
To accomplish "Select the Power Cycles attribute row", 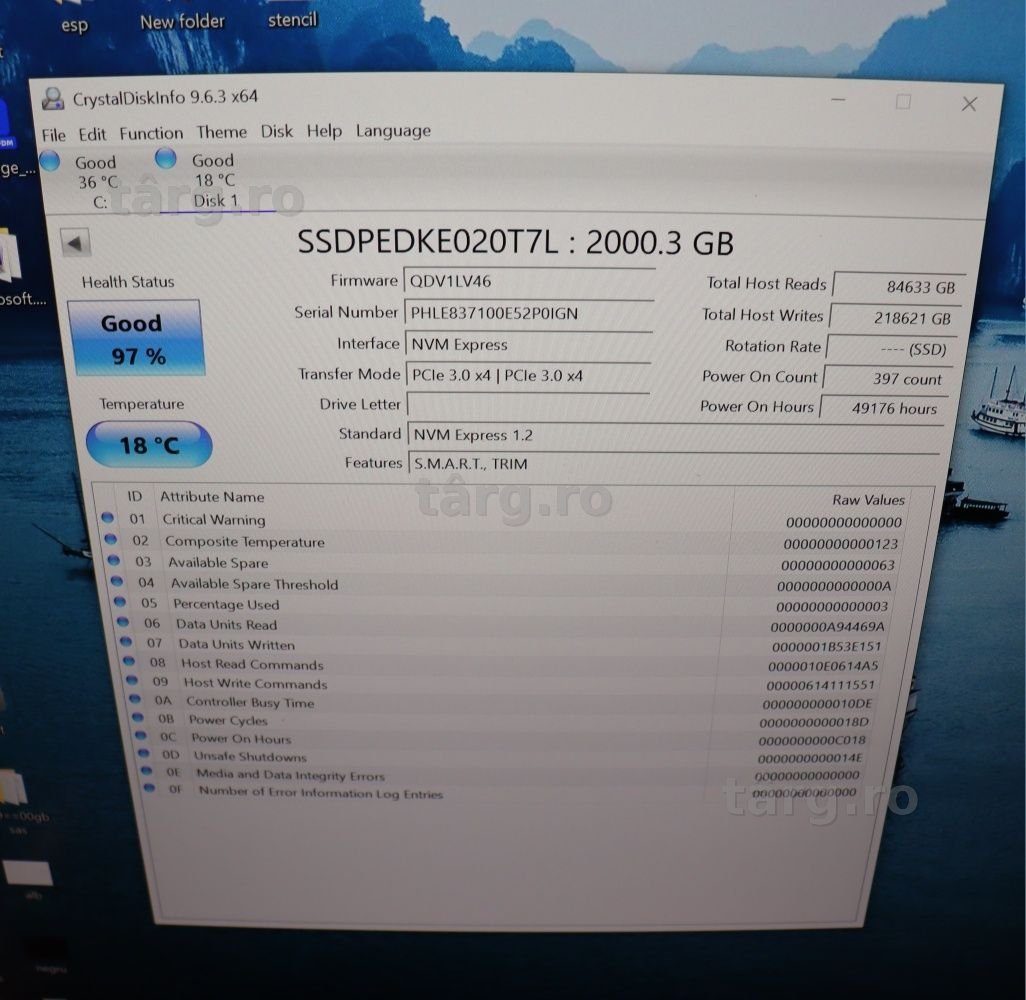I will point(503,721).
